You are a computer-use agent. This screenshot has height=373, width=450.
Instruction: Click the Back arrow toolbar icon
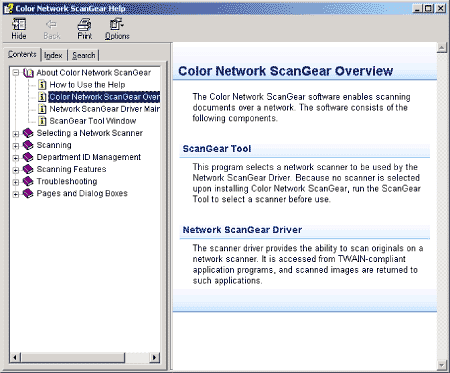click(51, 24)
